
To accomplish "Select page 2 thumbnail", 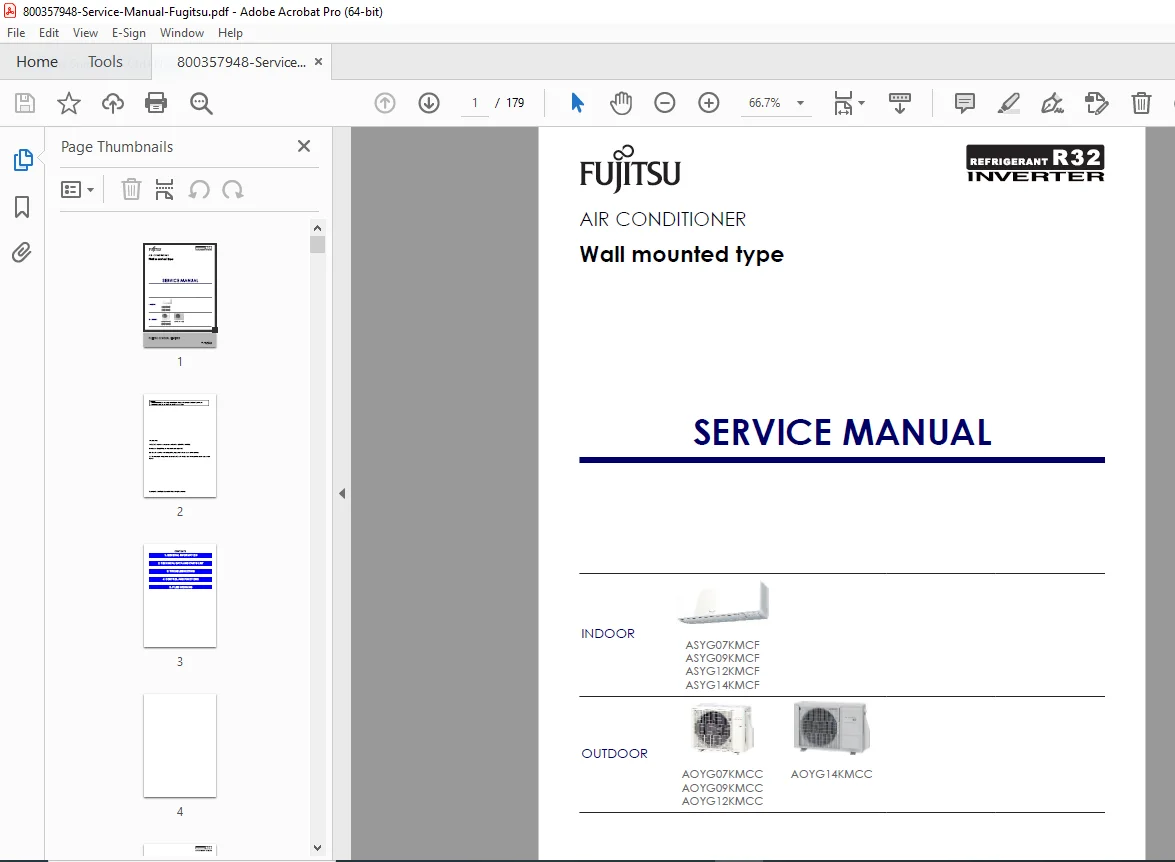I will point(180,445).
